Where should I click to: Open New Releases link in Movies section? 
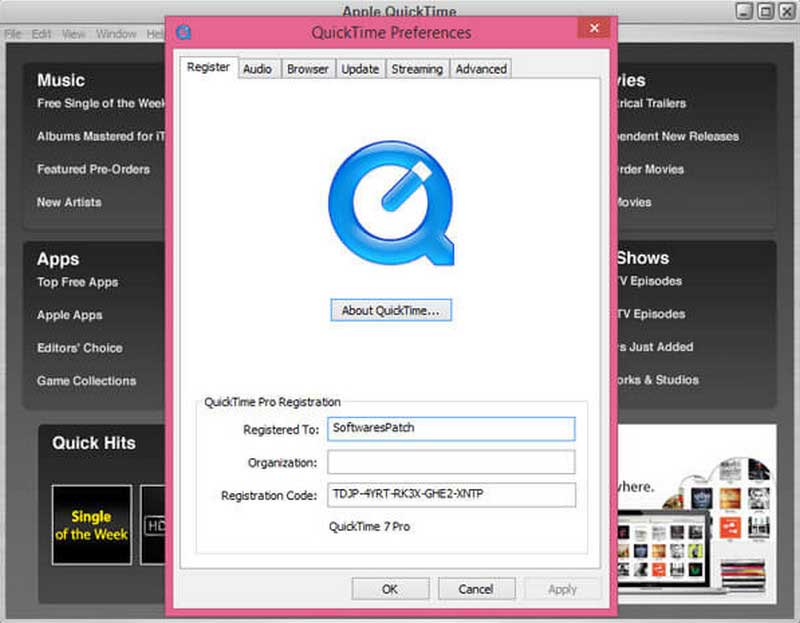[678, 136]
